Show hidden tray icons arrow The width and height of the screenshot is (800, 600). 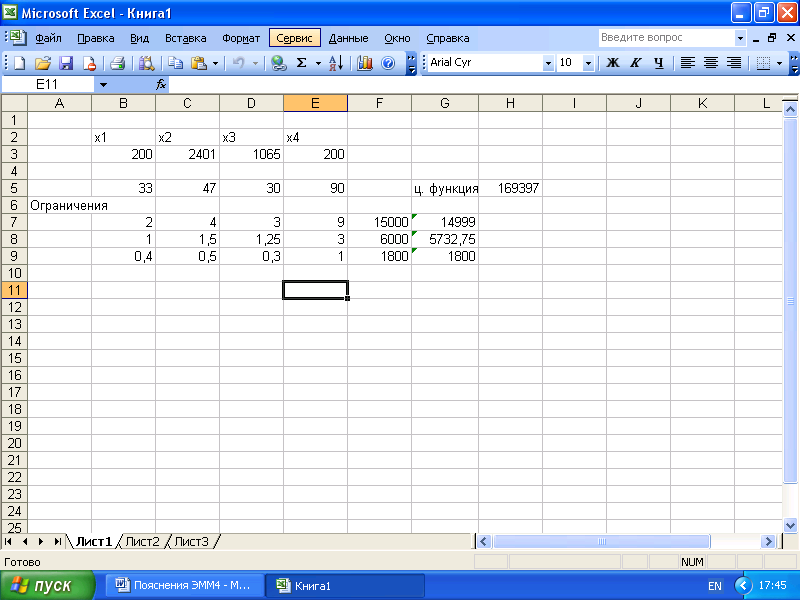pos(743,586)
